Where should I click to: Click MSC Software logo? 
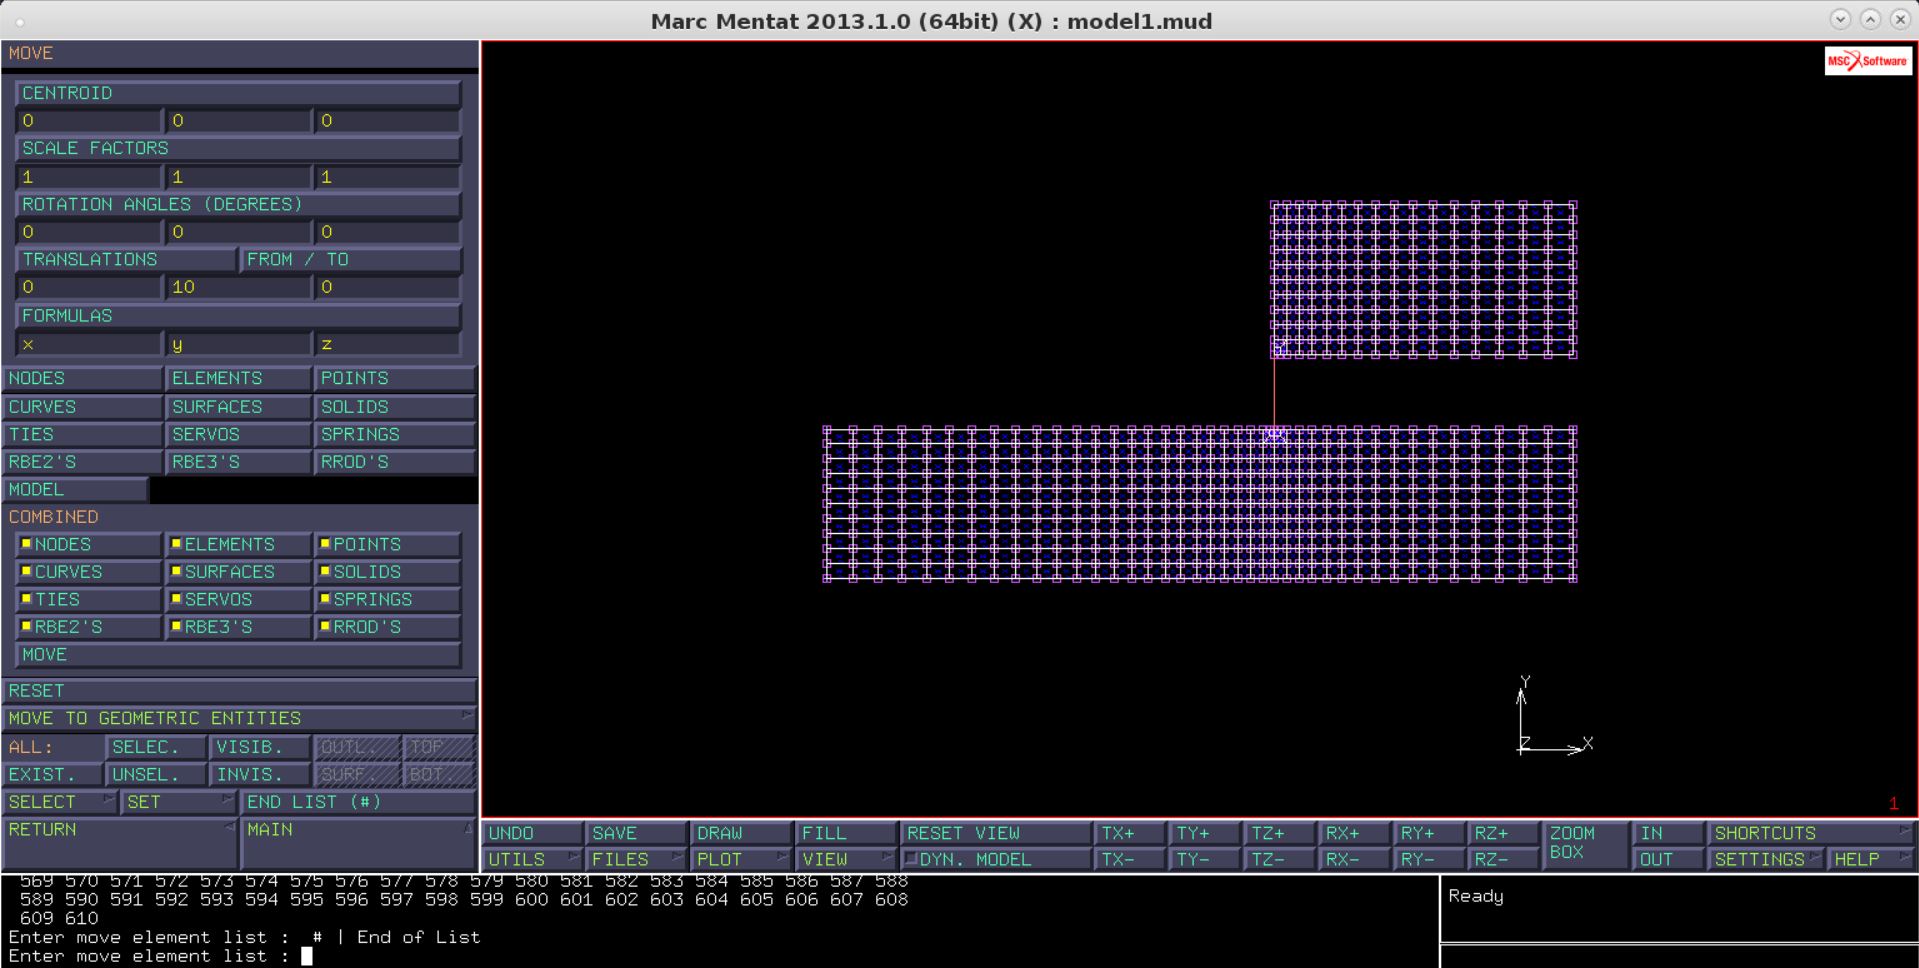click(x=1867, y=61)
